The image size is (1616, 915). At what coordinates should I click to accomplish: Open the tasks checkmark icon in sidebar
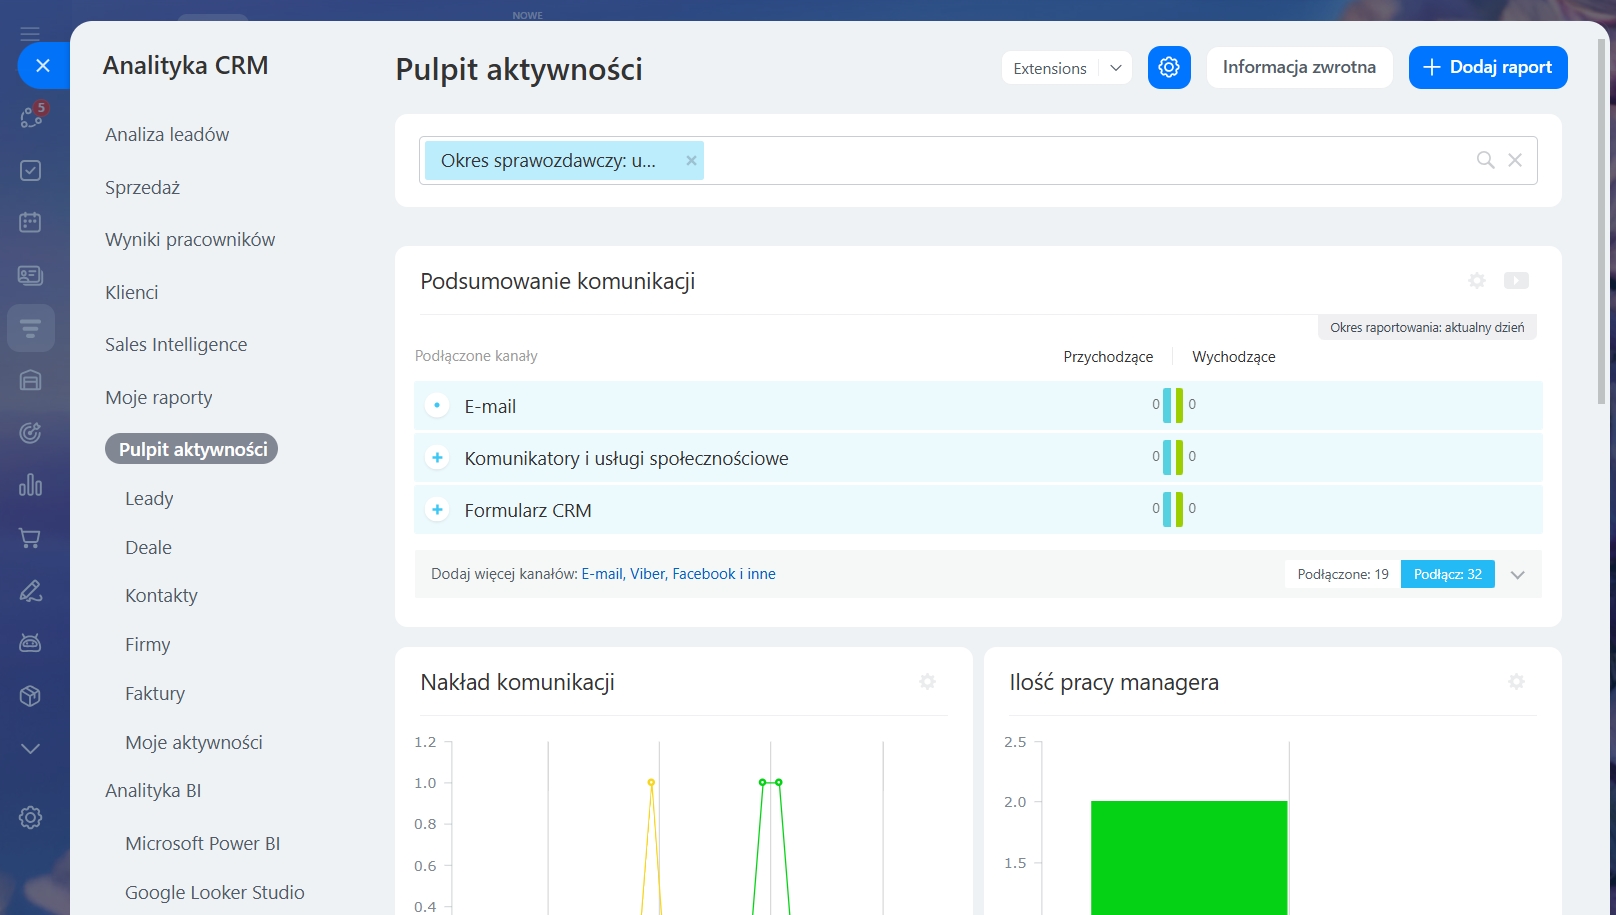pos(31,170)
